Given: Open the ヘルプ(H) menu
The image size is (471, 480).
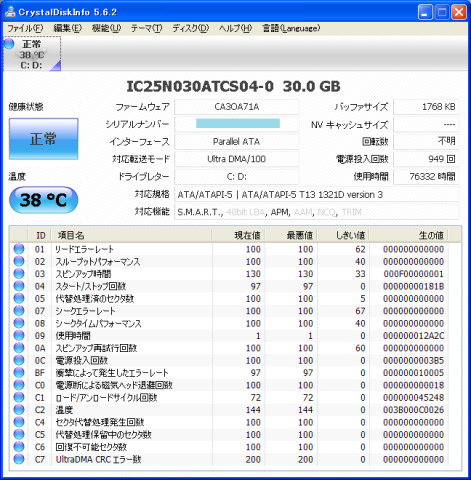Looking at the screenshot, I should point(235,28).
